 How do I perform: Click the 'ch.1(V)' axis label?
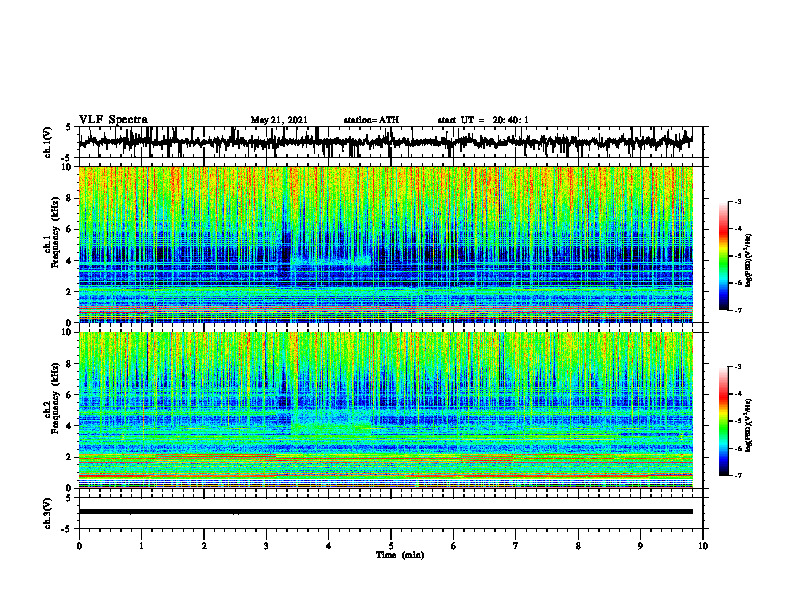coord(48,142)
